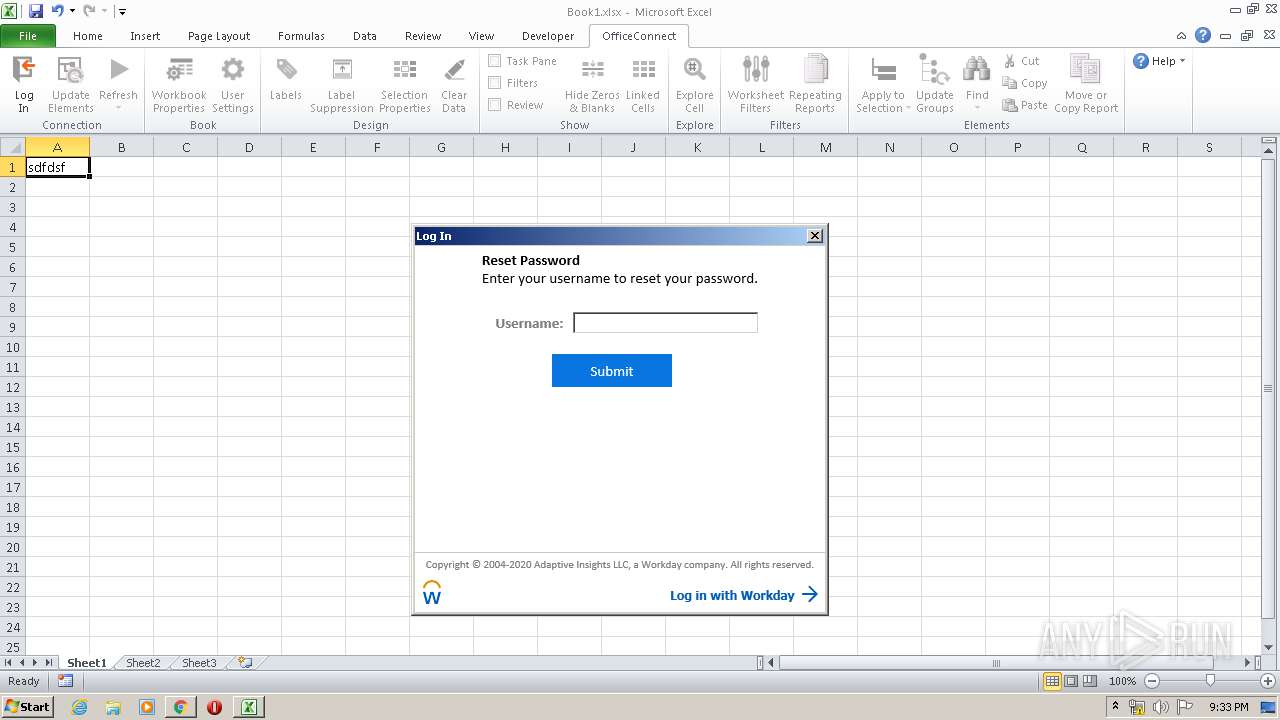This screenshot has width=1280, height=720.
Task: Open the Customize Quick Access Toolbar dropdown
Action: point(122,12)
